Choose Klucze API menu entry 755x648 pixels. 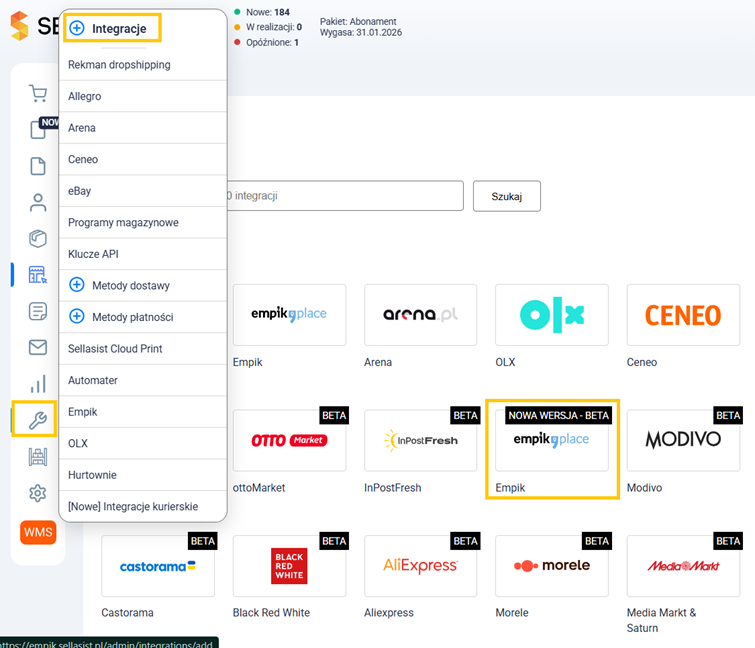point(93,254)
